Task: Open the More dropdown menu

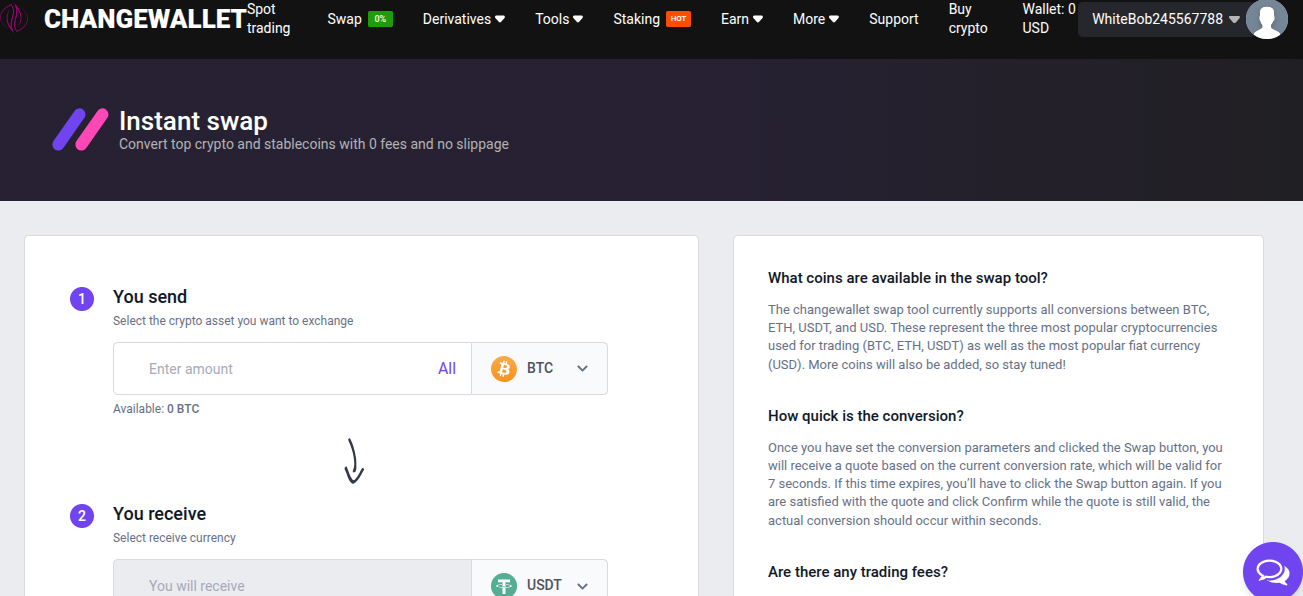Action: click(x=816, y=19)
